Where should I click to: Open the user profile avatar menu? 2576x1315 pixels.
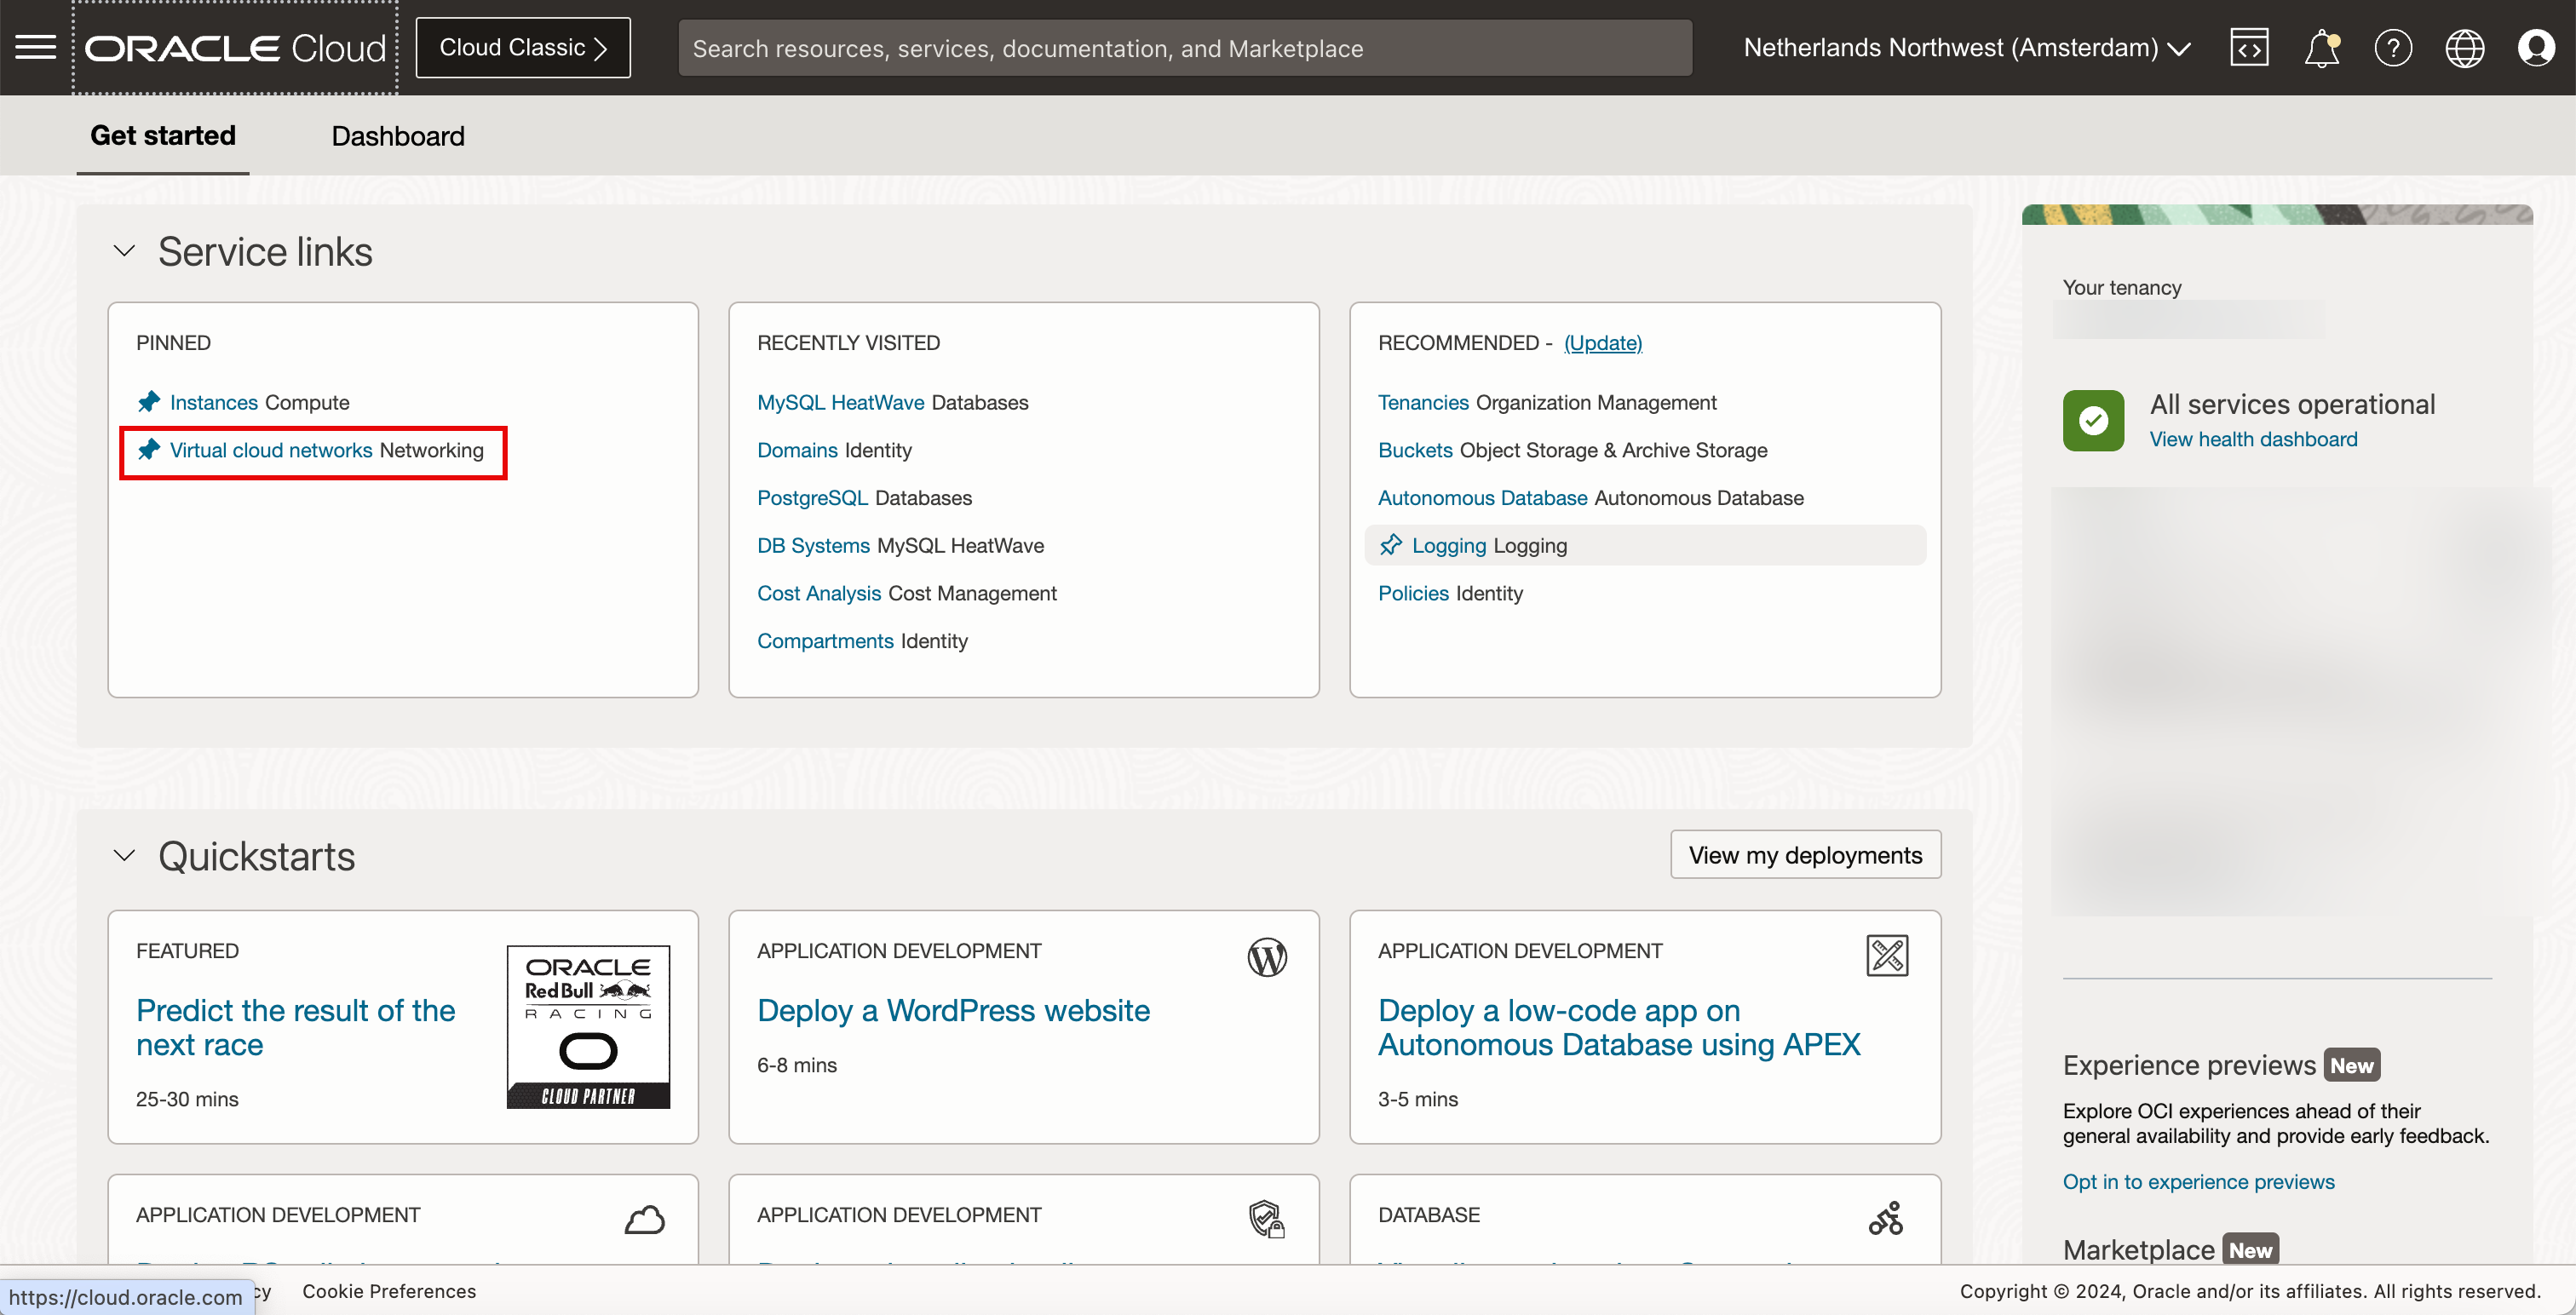(2536, 47)
